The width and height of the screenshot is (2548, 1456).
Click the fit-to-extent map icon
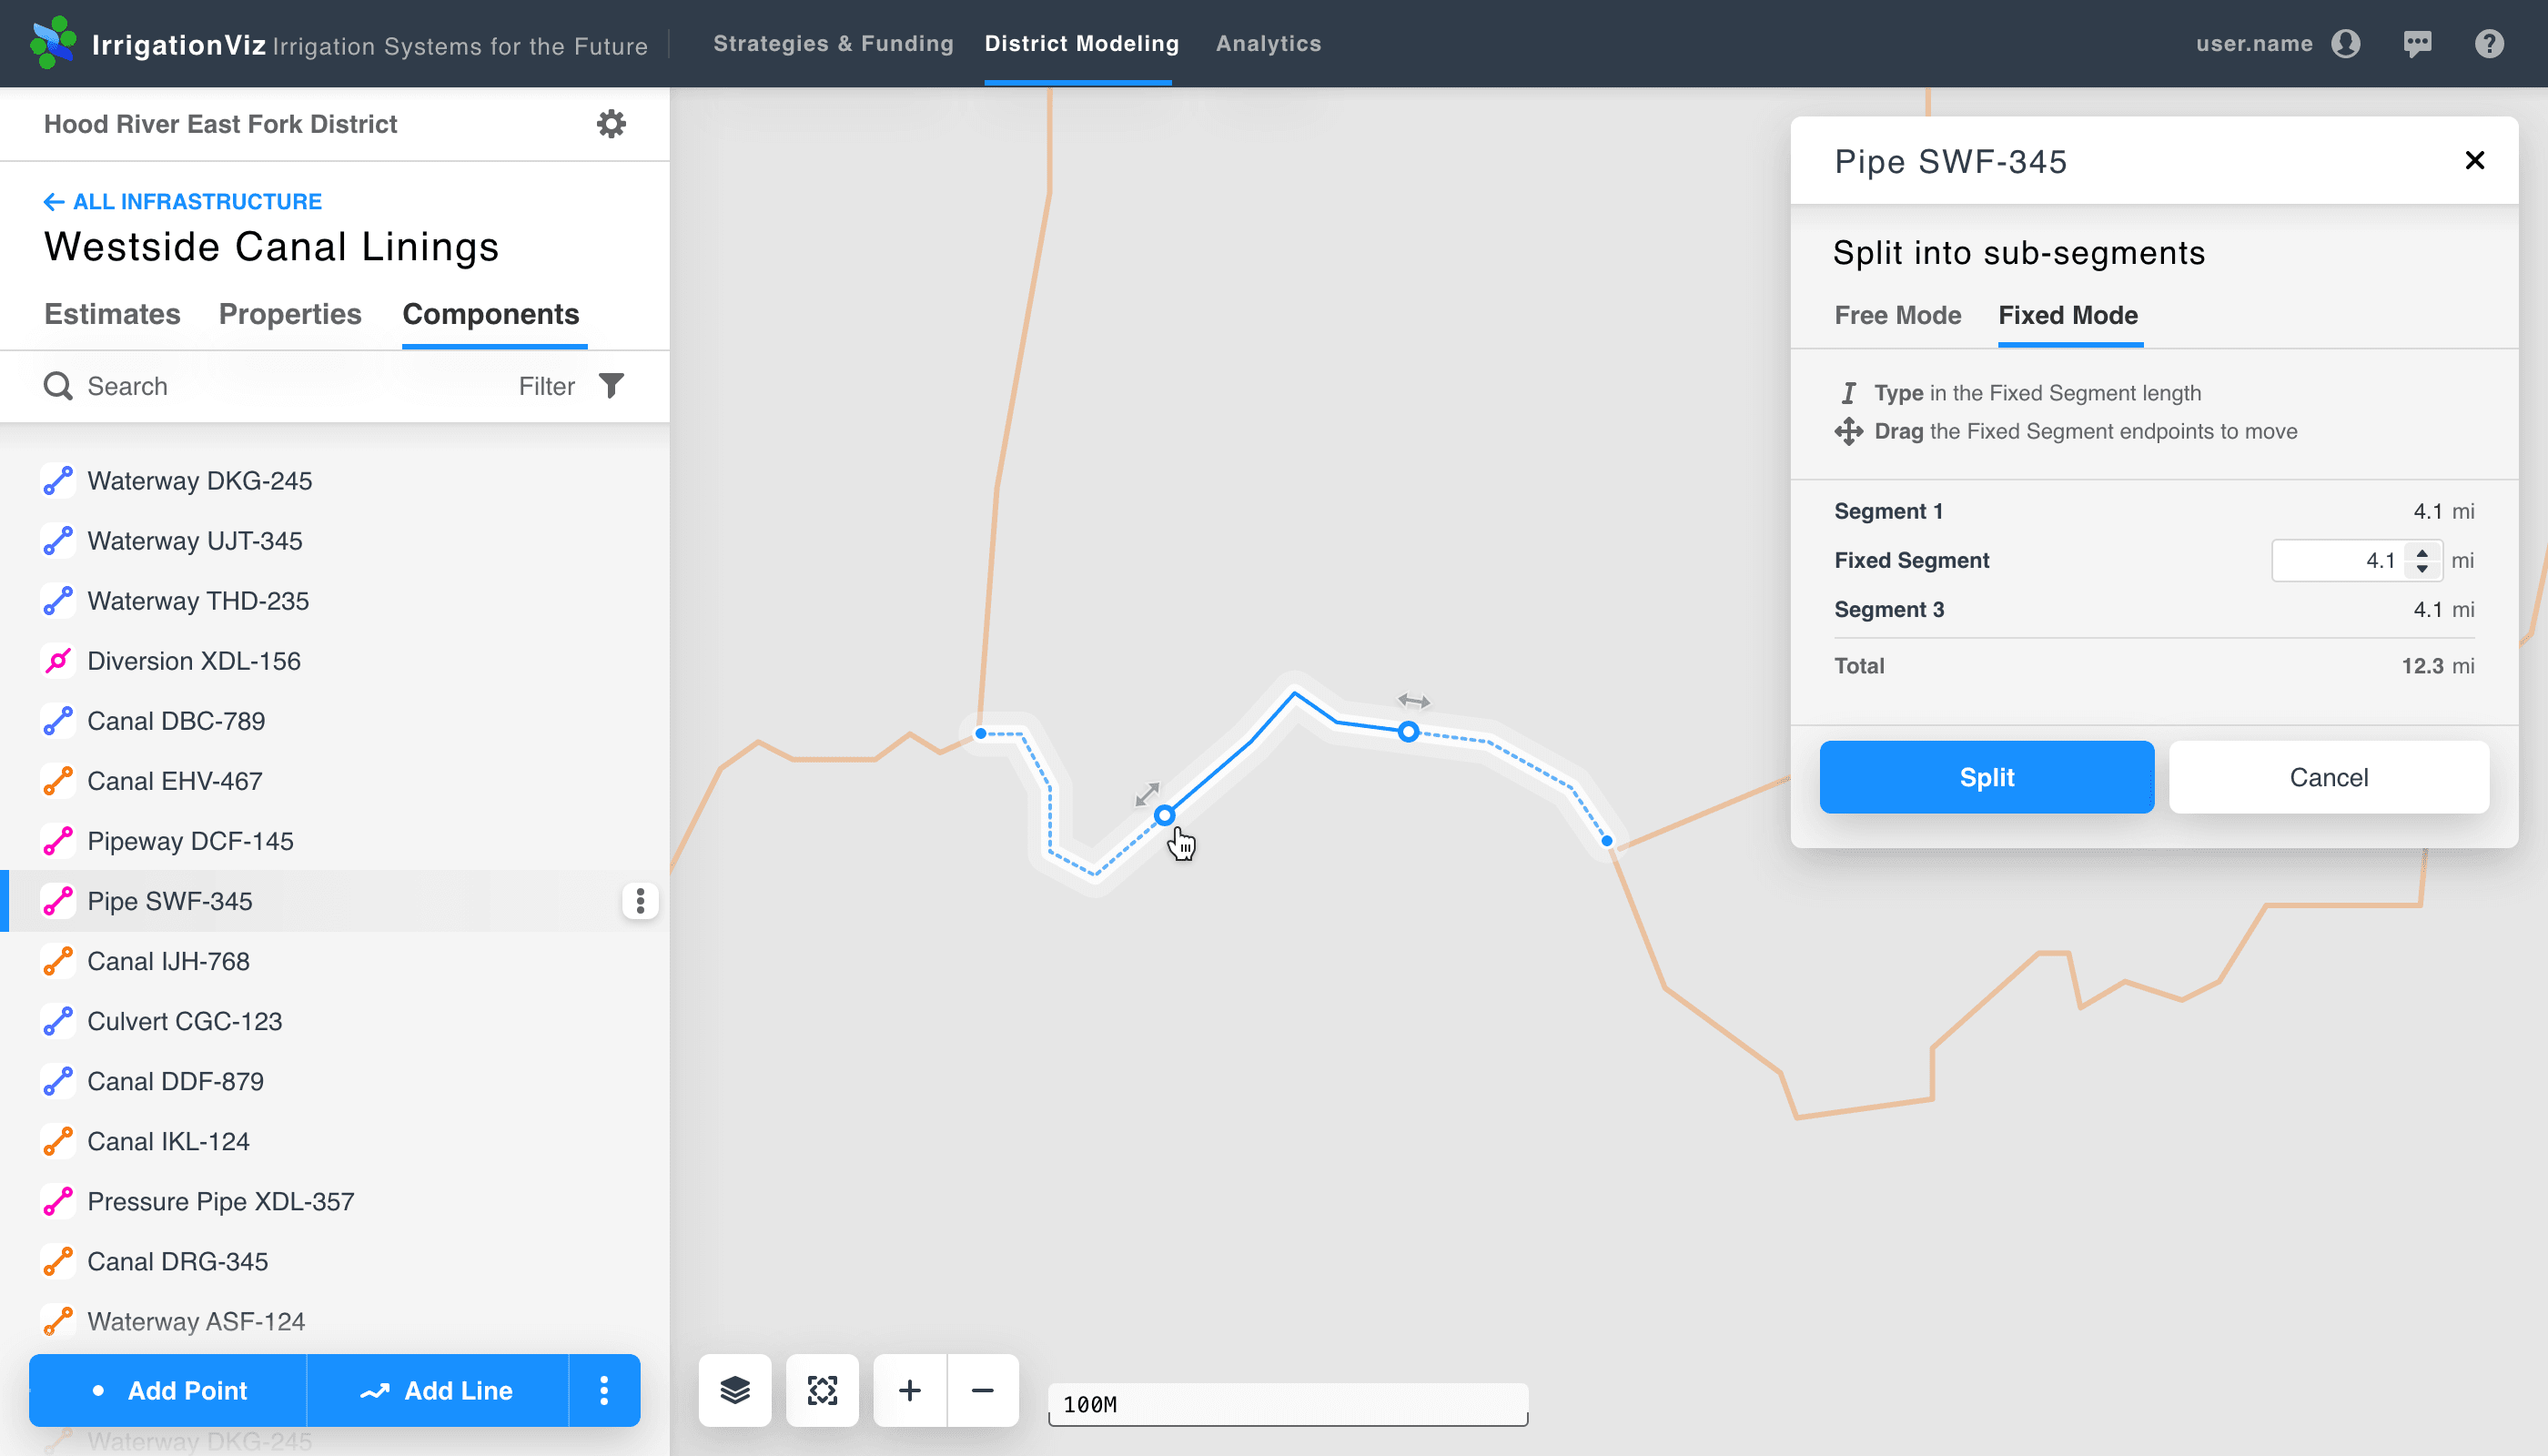pyautogui.click(x=822, y=1390)
